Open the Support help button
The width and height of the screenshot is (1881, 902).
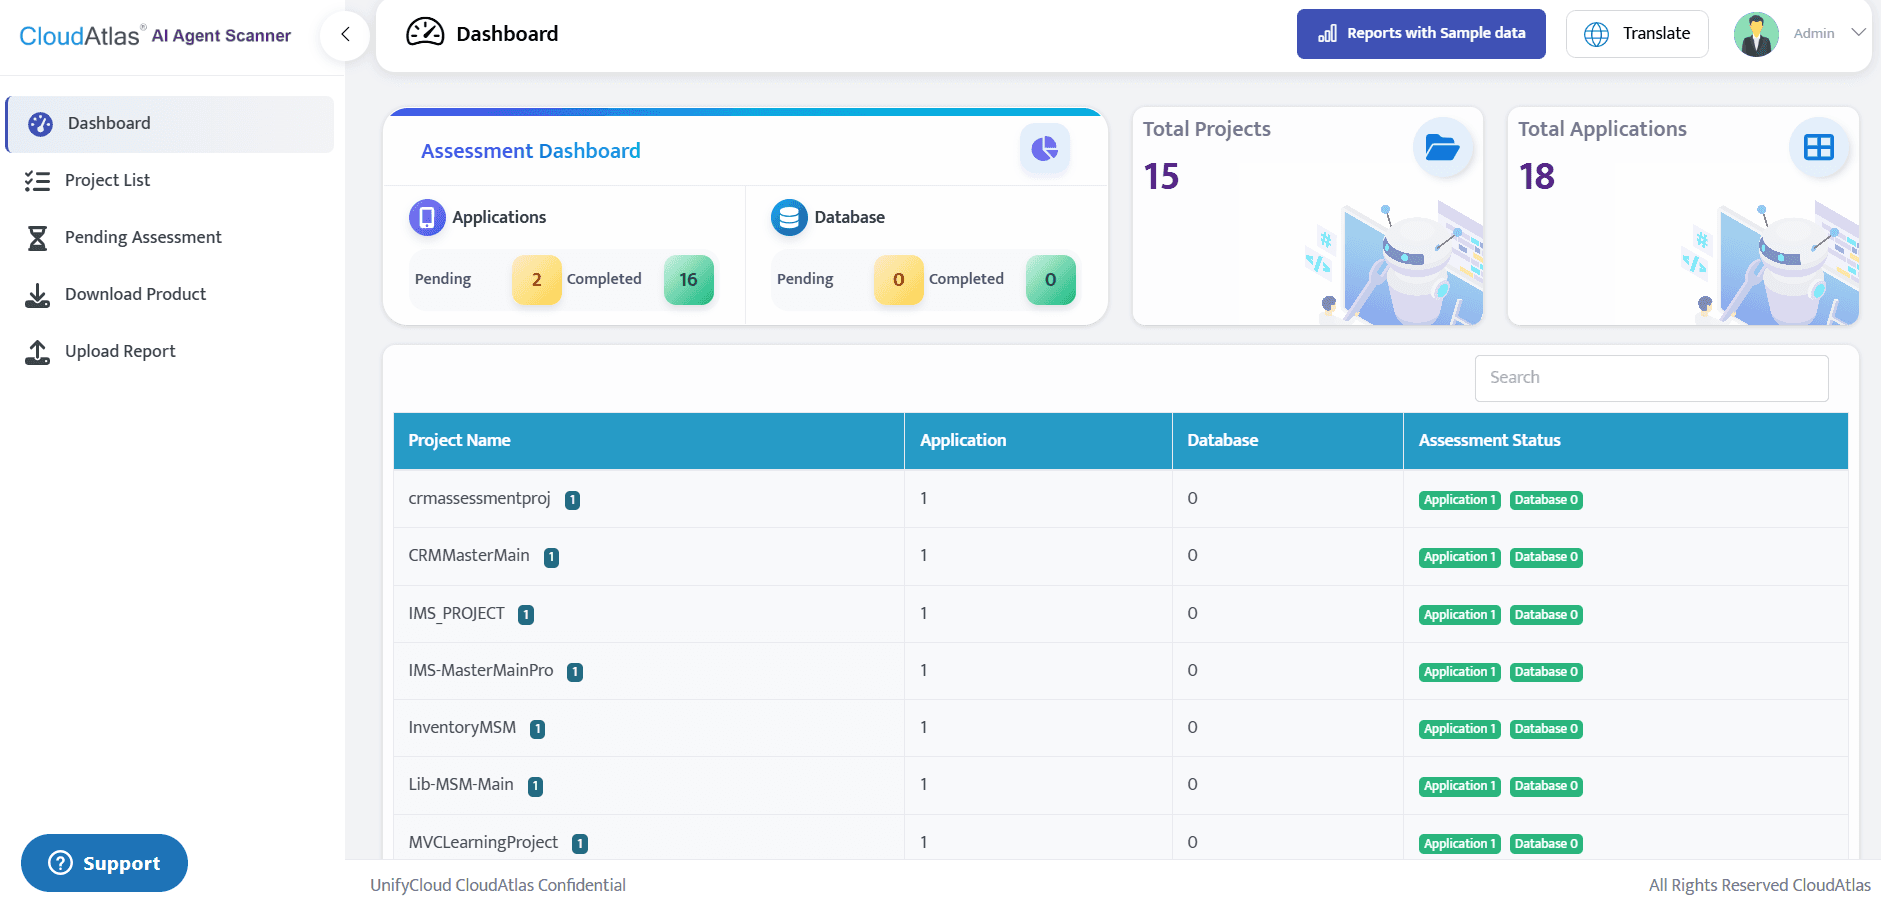[x=104, y=863]
